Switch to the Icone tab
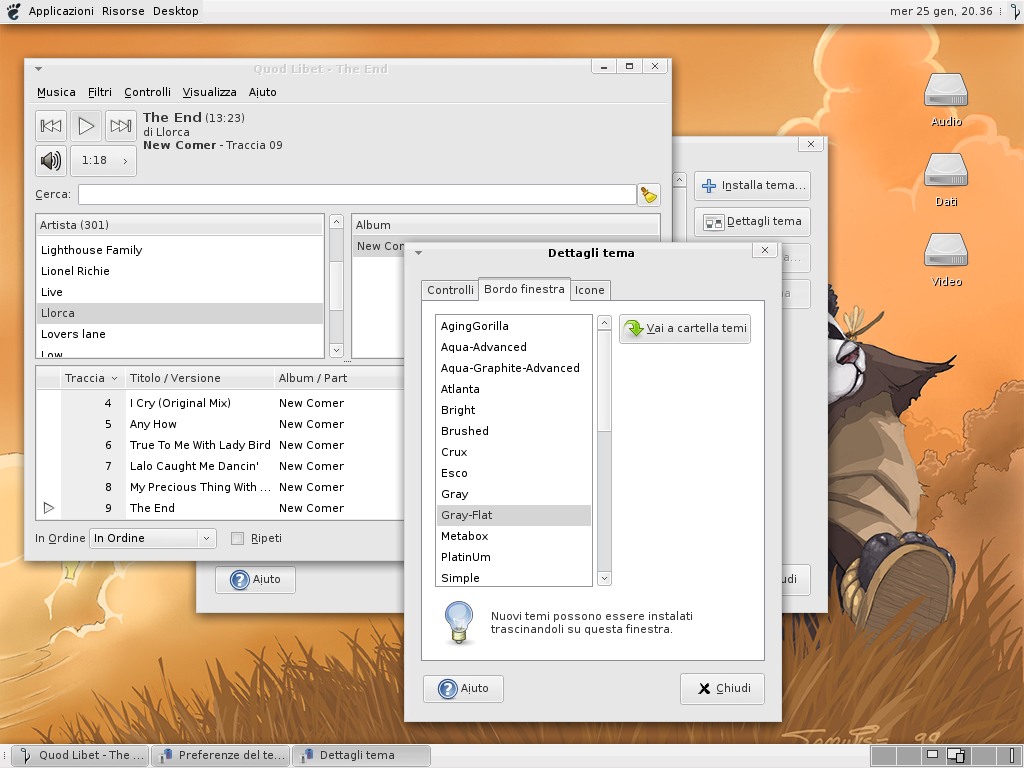Image resolution: width=1024 pixels, height=768 pixels. point(590,290)
